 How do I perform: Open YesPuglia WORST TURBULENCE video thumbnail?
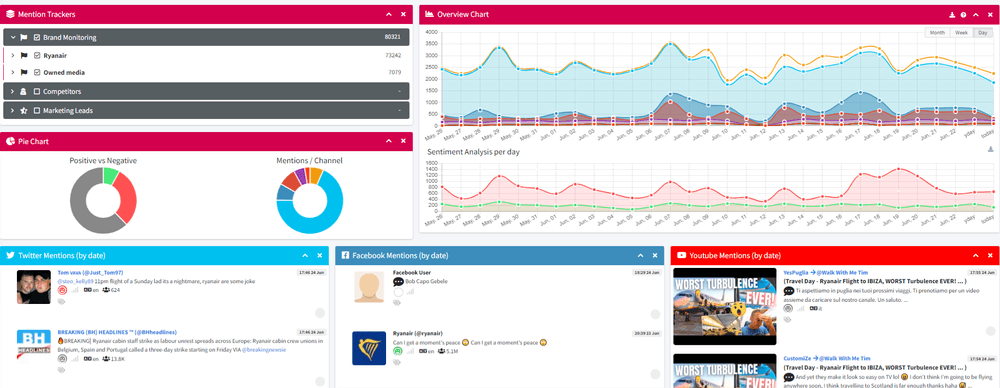pyautogui.click(x=725, y=306)
